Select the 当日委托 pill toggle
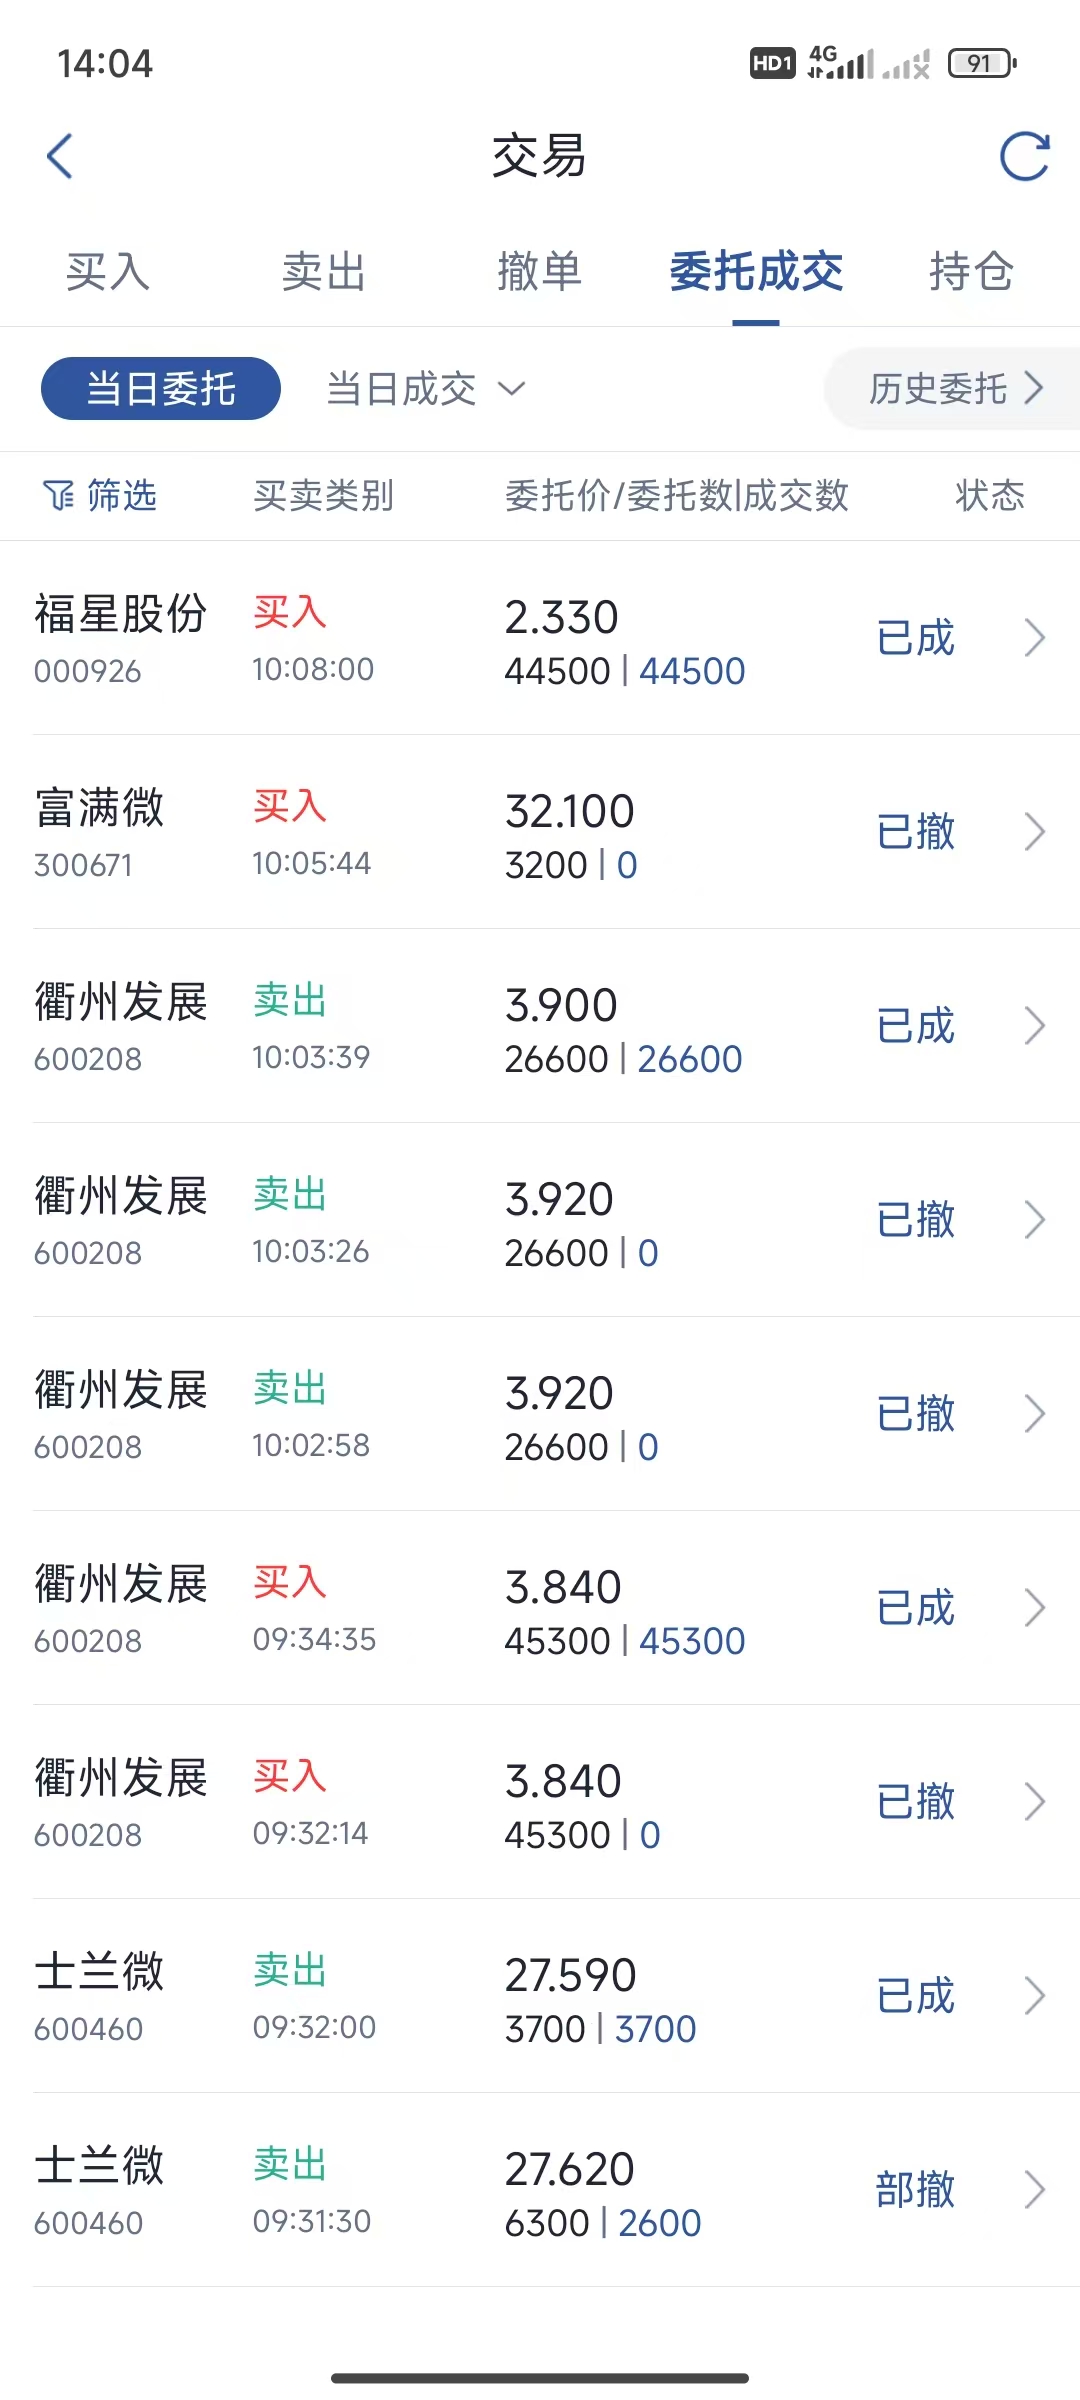Image resolution: width=1080 pixels, height=2400 pixels. (x=161, y=389)
